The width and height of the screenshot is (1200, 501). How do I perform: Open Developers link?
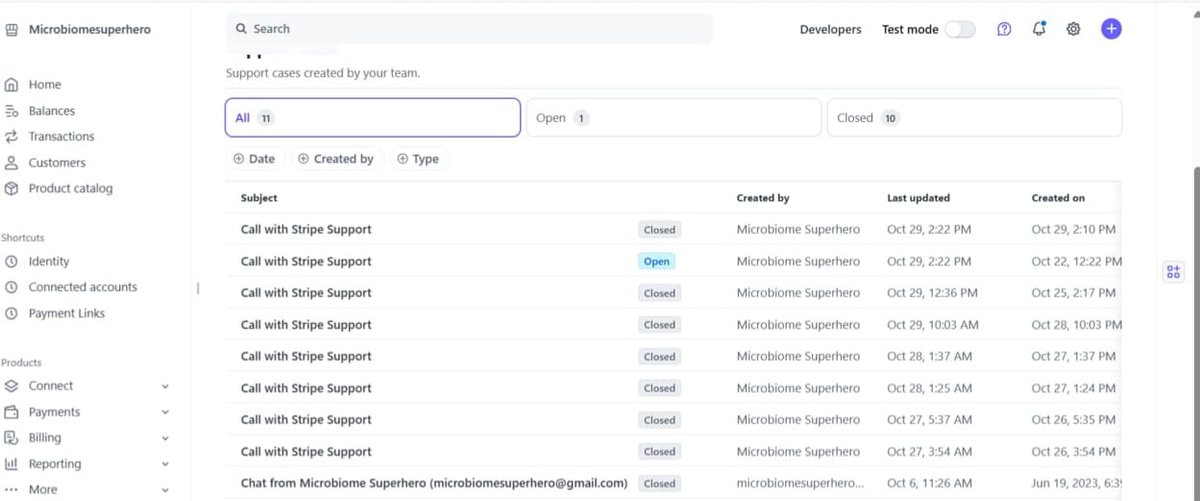pyautogui.click(x=830, y=29)
